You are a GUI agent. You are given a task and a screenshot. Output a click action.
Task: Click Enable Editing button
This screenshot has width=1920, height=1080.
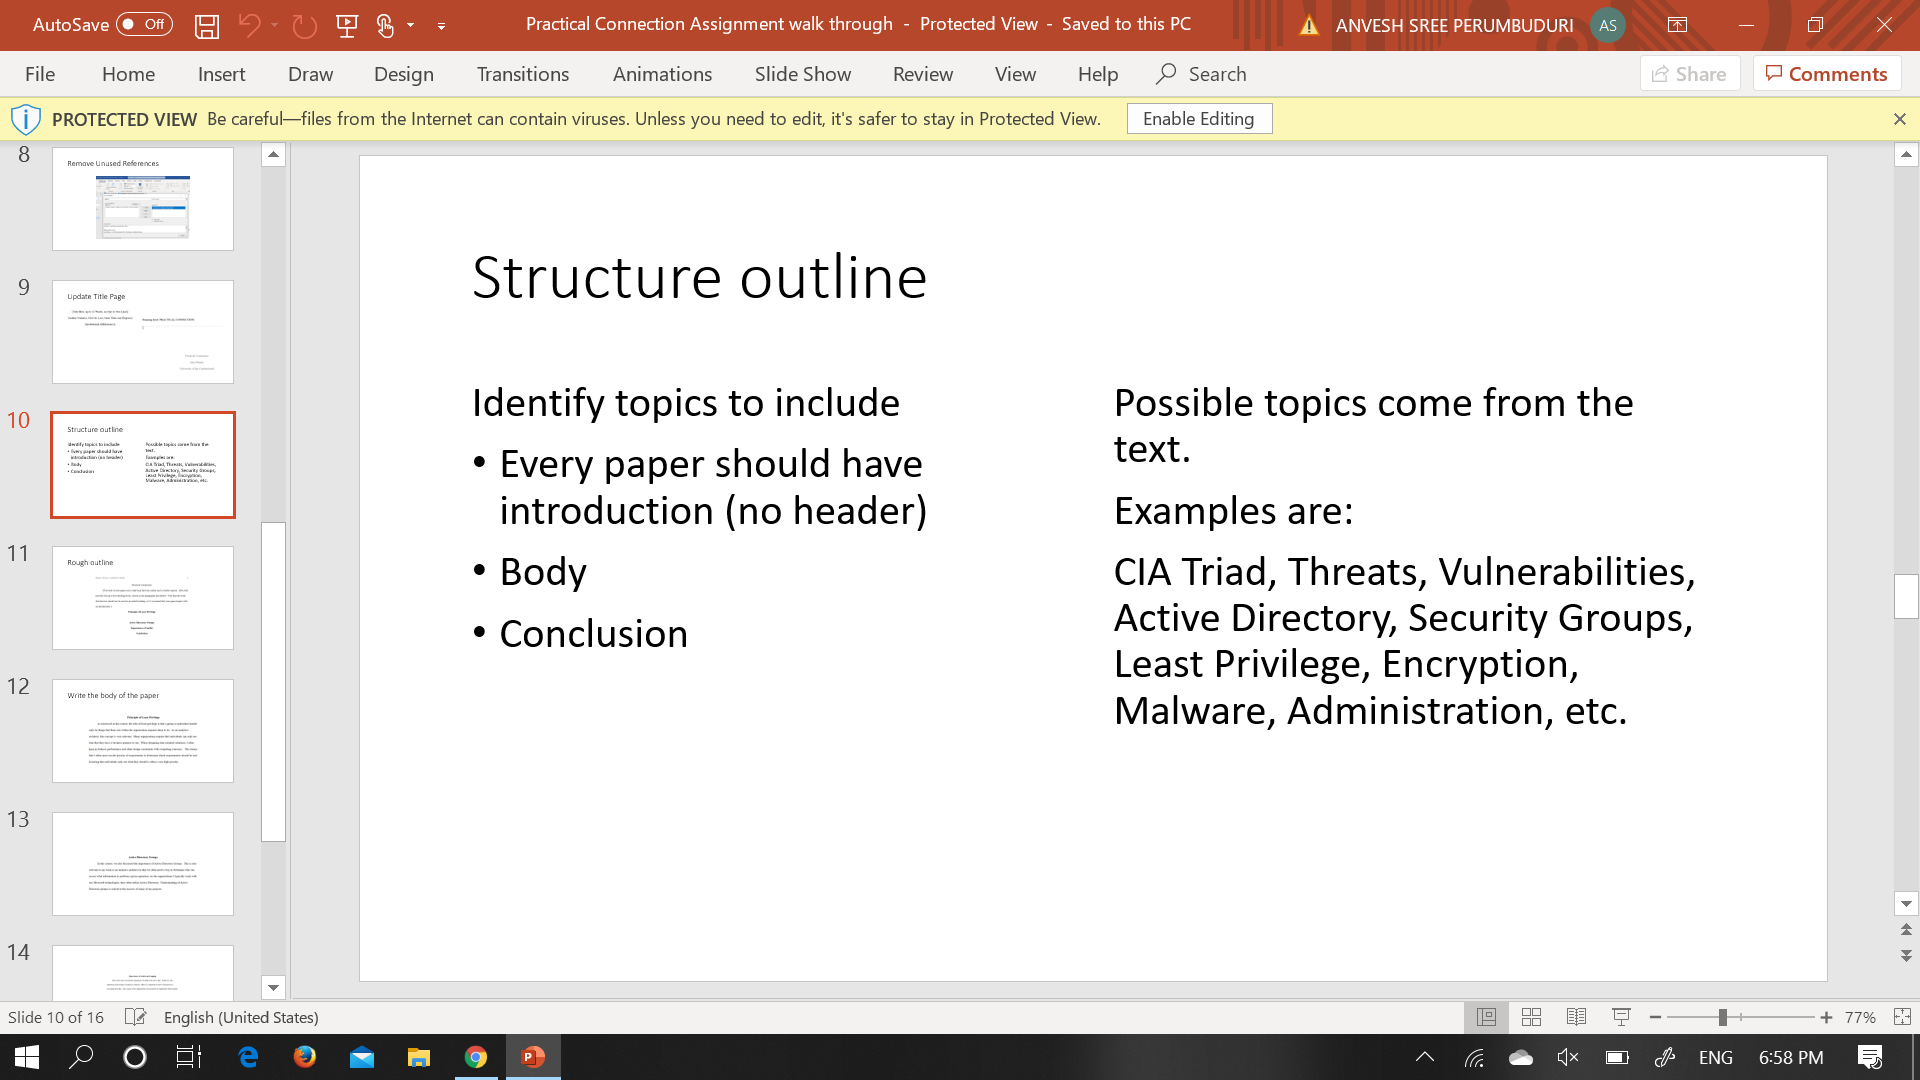click(x=1199, y=119)
